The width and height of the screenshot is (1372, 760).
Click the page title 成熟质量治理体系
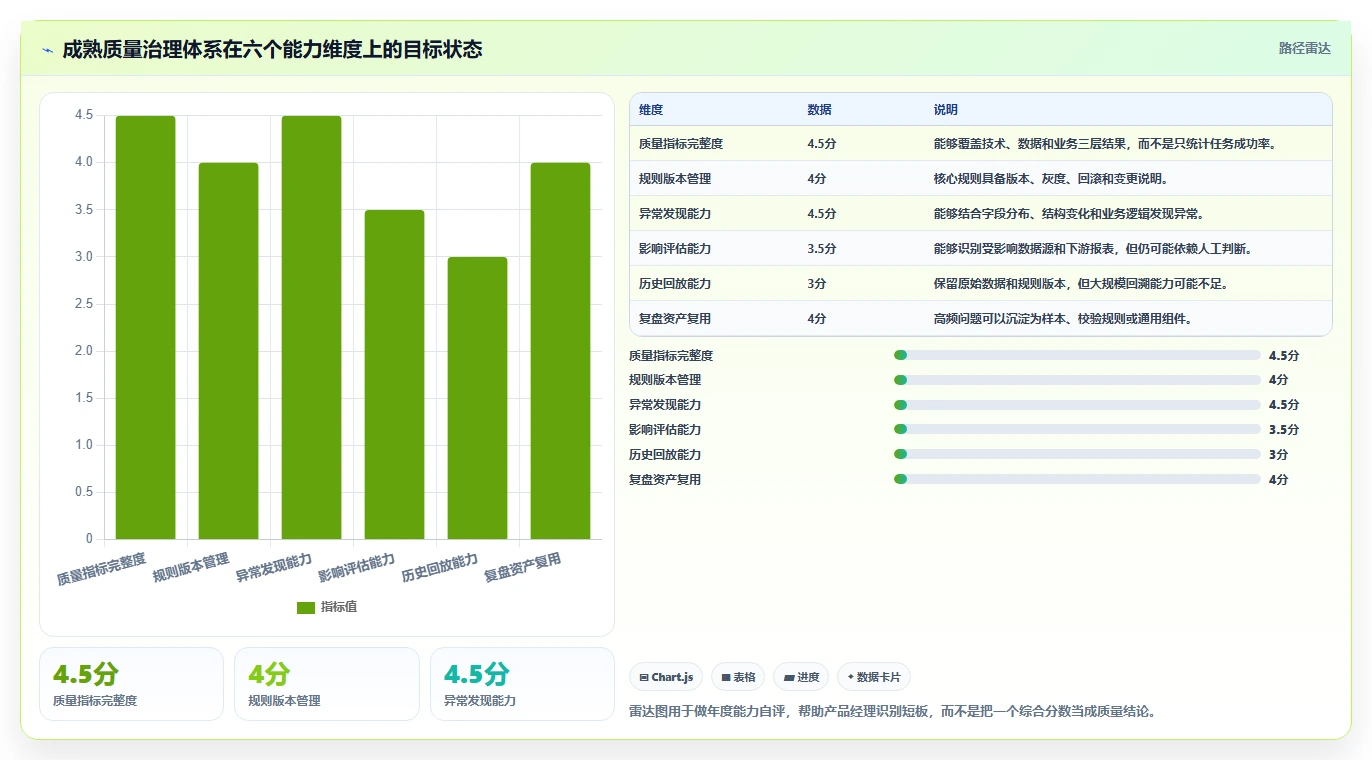272,49
